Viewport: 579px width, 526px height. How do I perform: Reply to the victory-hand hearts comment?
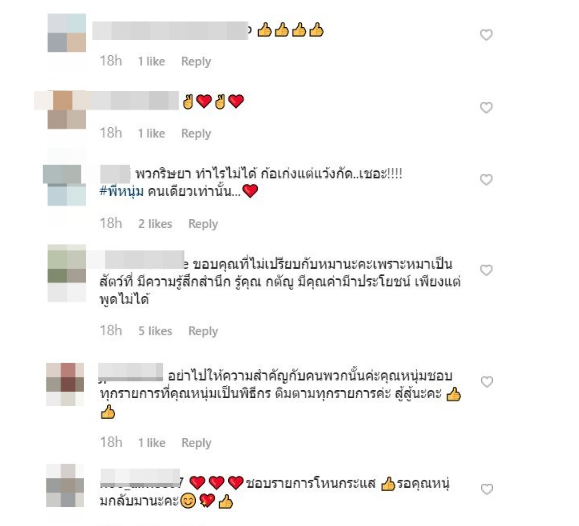tap(196, 133)
